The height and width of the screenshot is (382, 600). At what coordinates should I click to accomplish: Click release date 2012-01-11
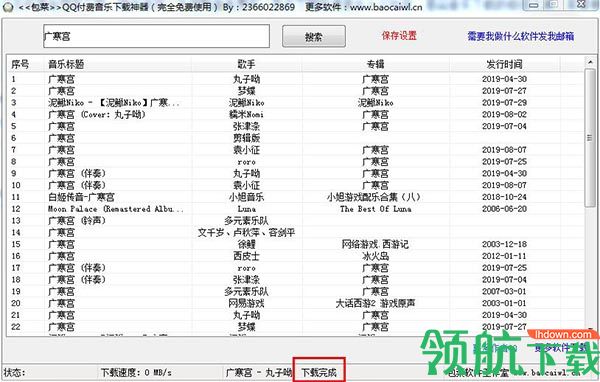[x=504, y=256]
